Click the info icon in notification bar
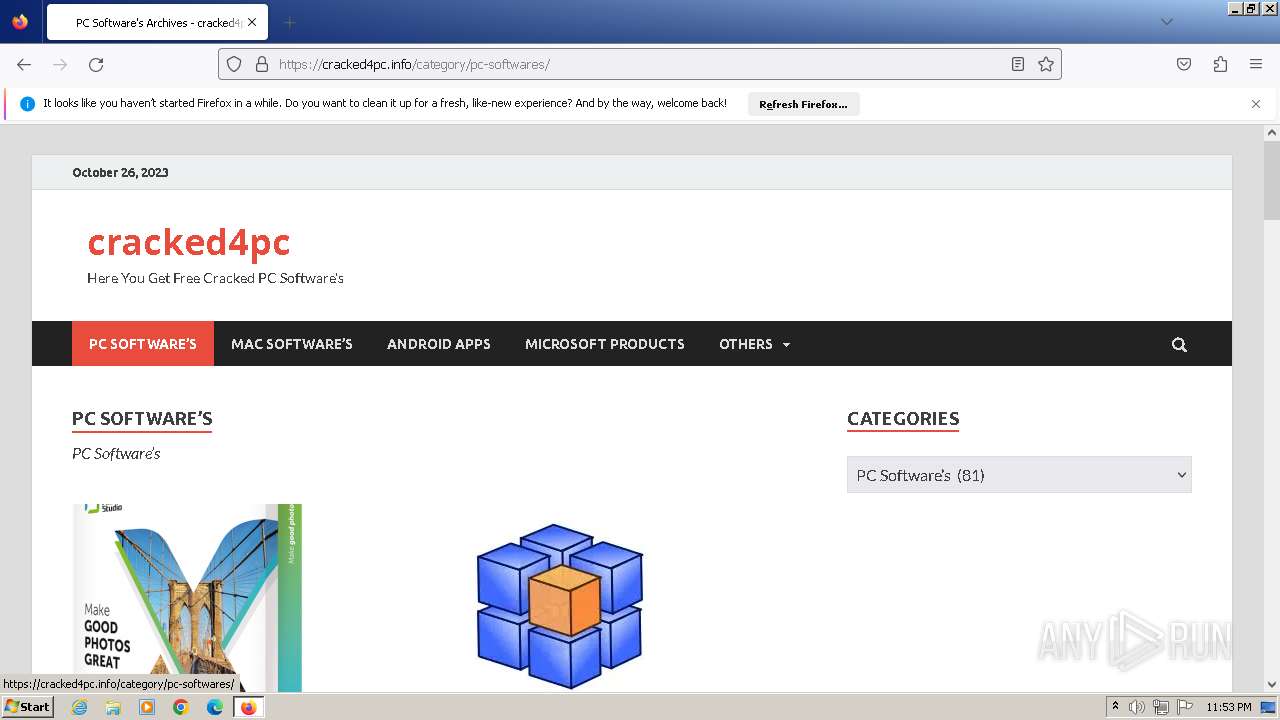 click(x=27, y=104)
